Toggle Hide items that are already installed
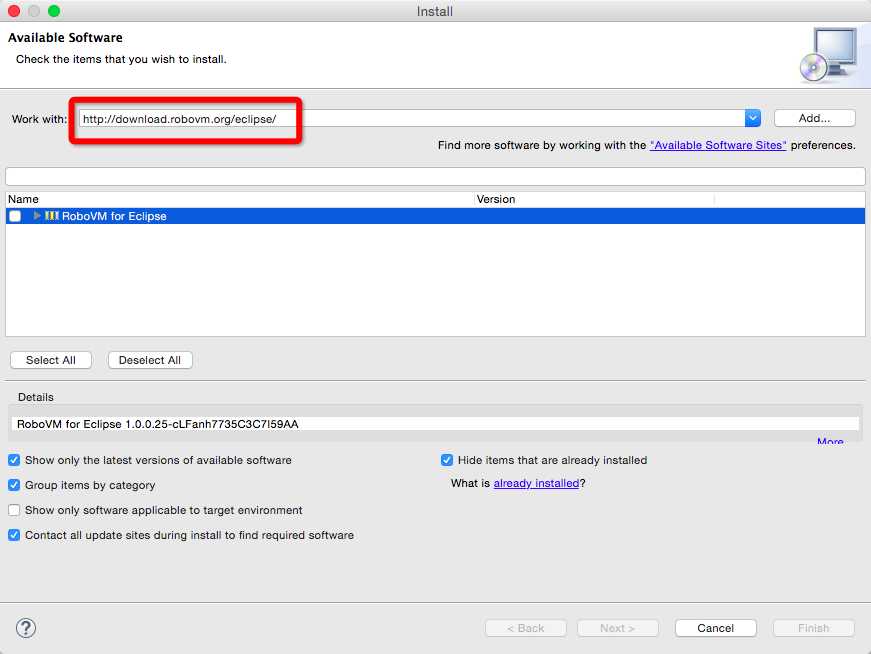Viewport: 871px width, 654px height. pyautogui.click(x=447, y=460)
